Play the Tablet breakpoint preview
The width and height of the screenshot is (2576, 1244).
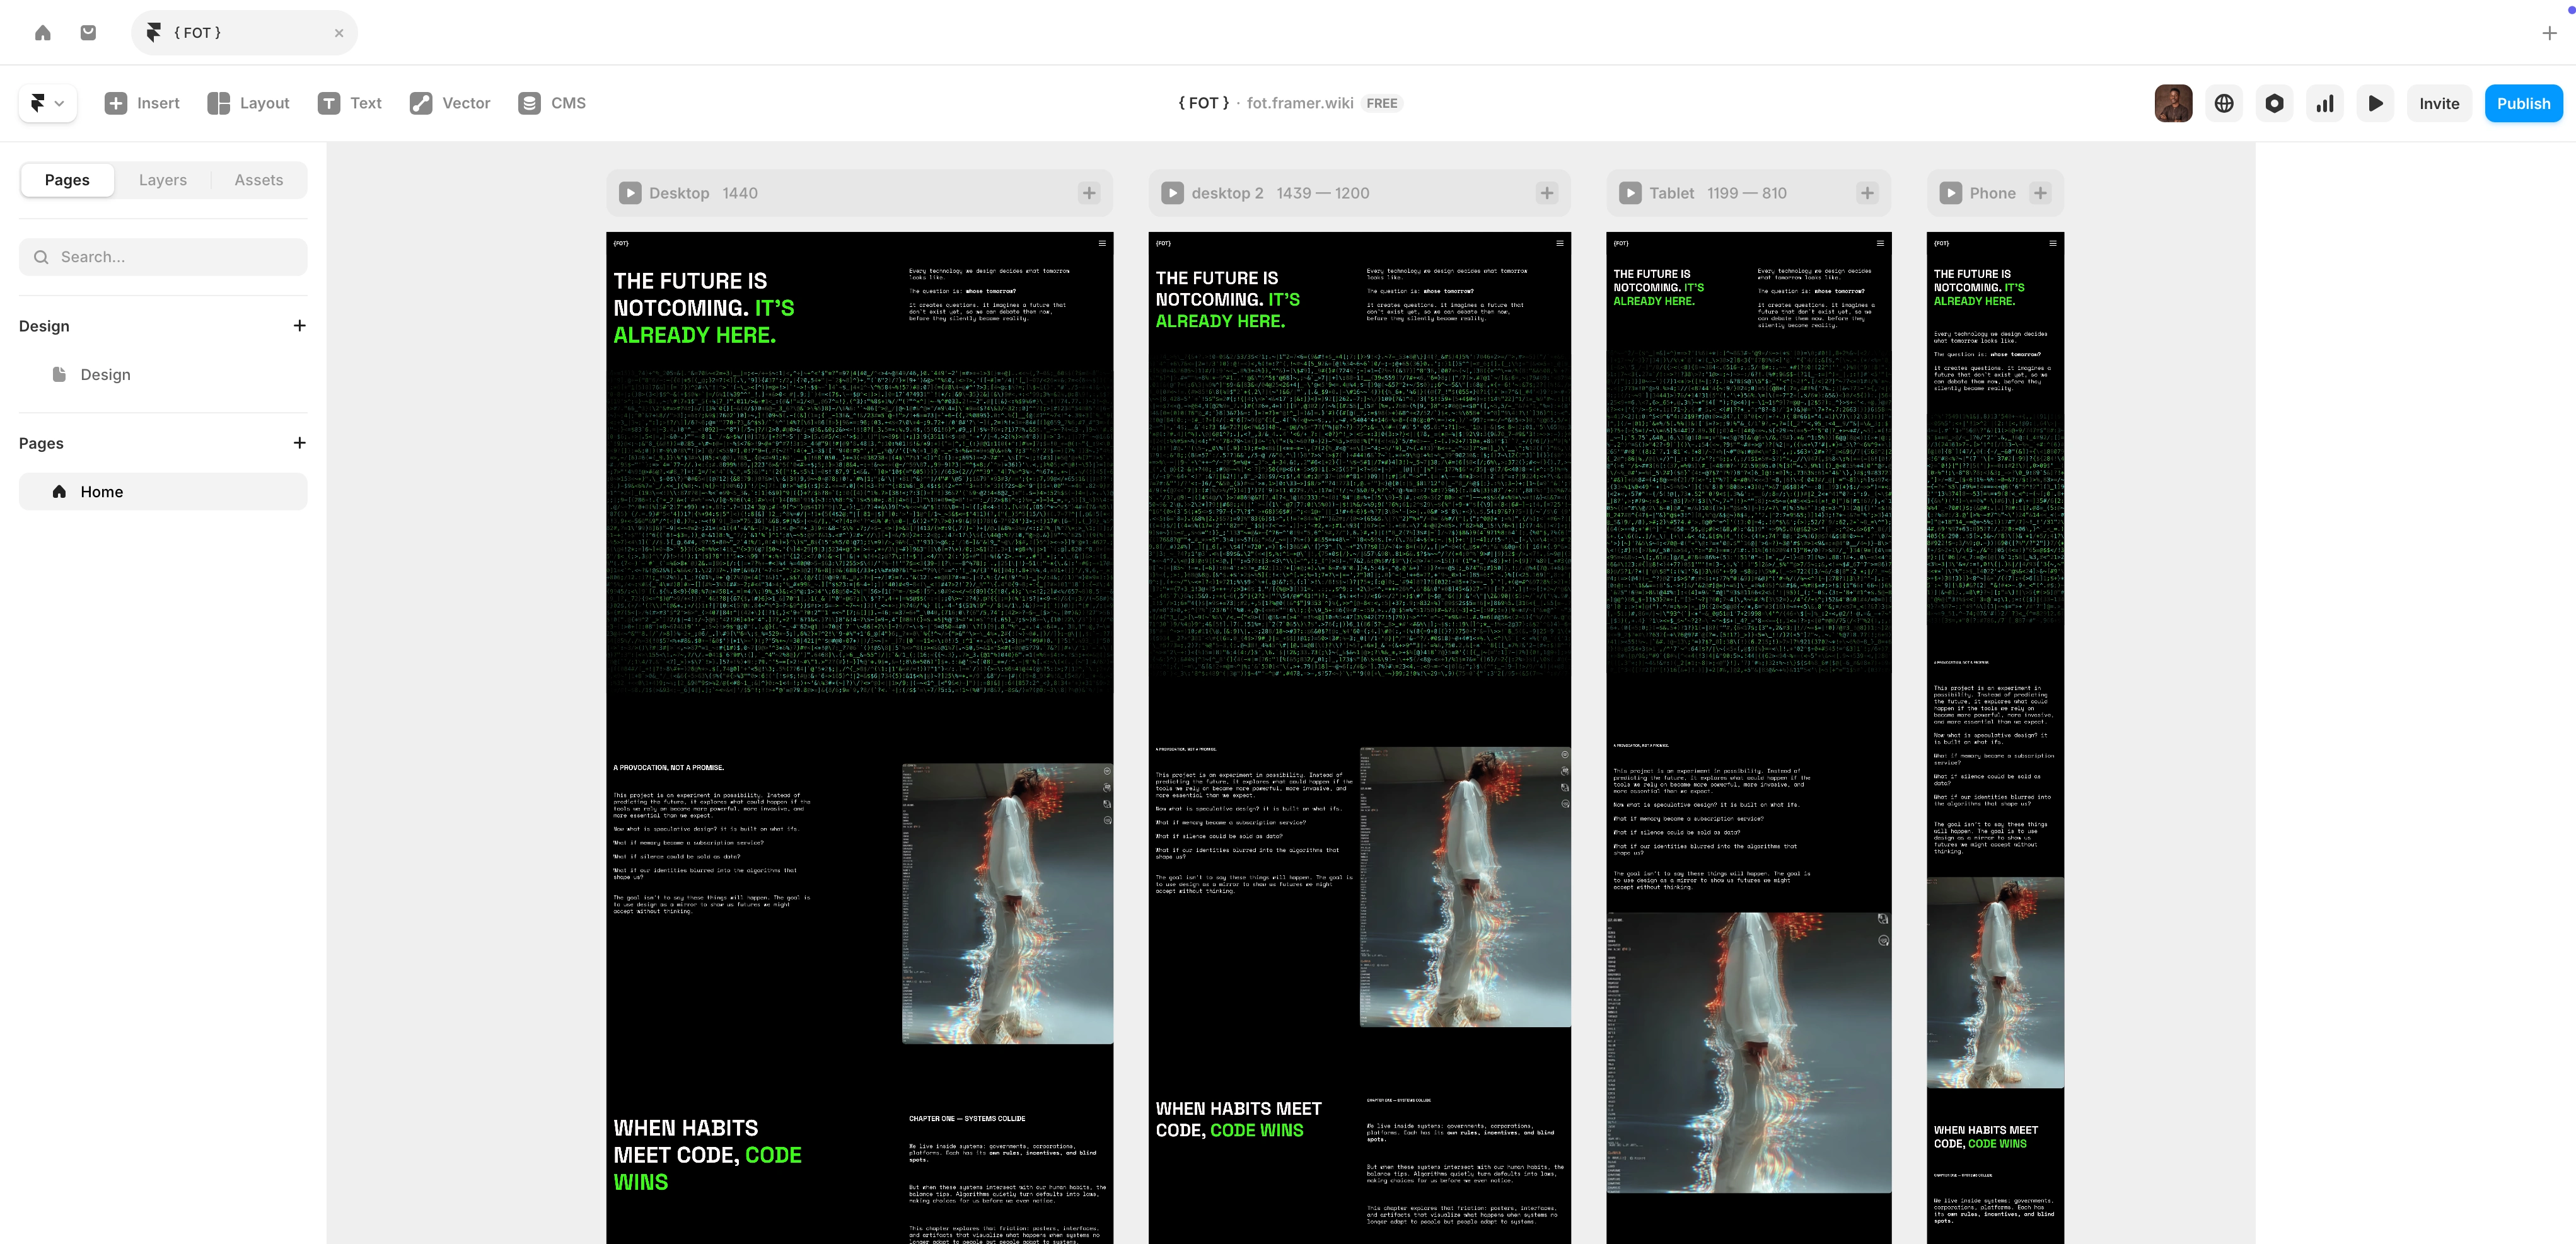click(x=1630, y=193)
